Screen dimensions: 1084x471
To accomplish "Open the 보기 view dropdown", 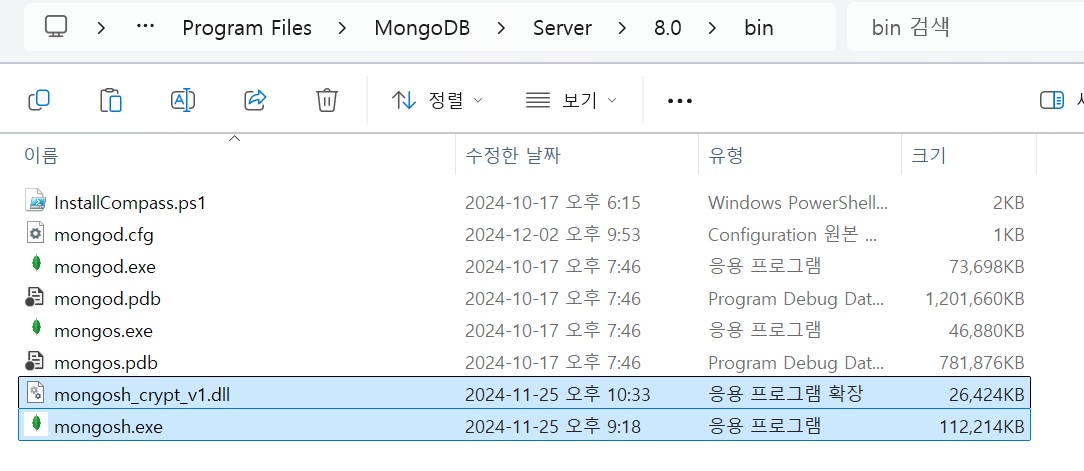I will coord(570,101).
